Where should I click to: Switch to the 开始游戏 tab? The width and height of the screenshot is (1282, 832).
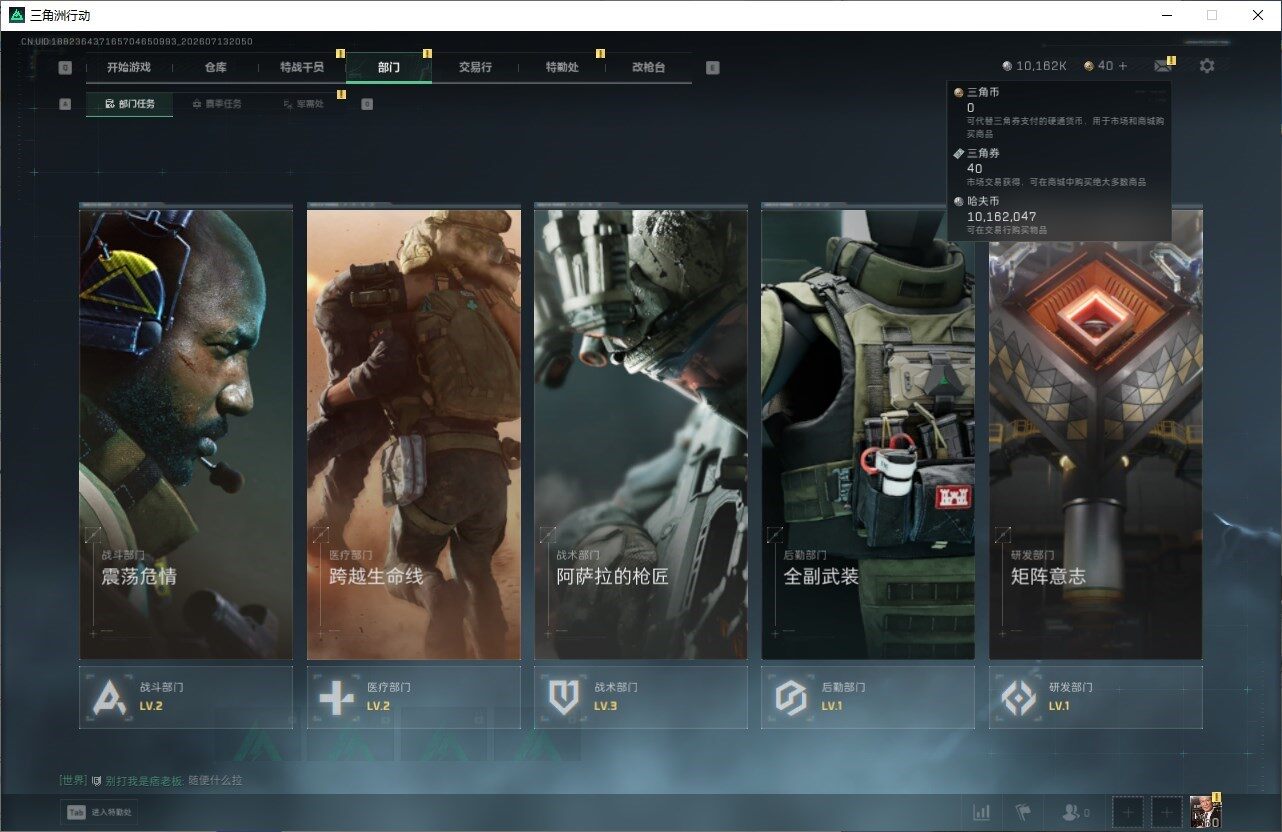[x=129, y=67]
